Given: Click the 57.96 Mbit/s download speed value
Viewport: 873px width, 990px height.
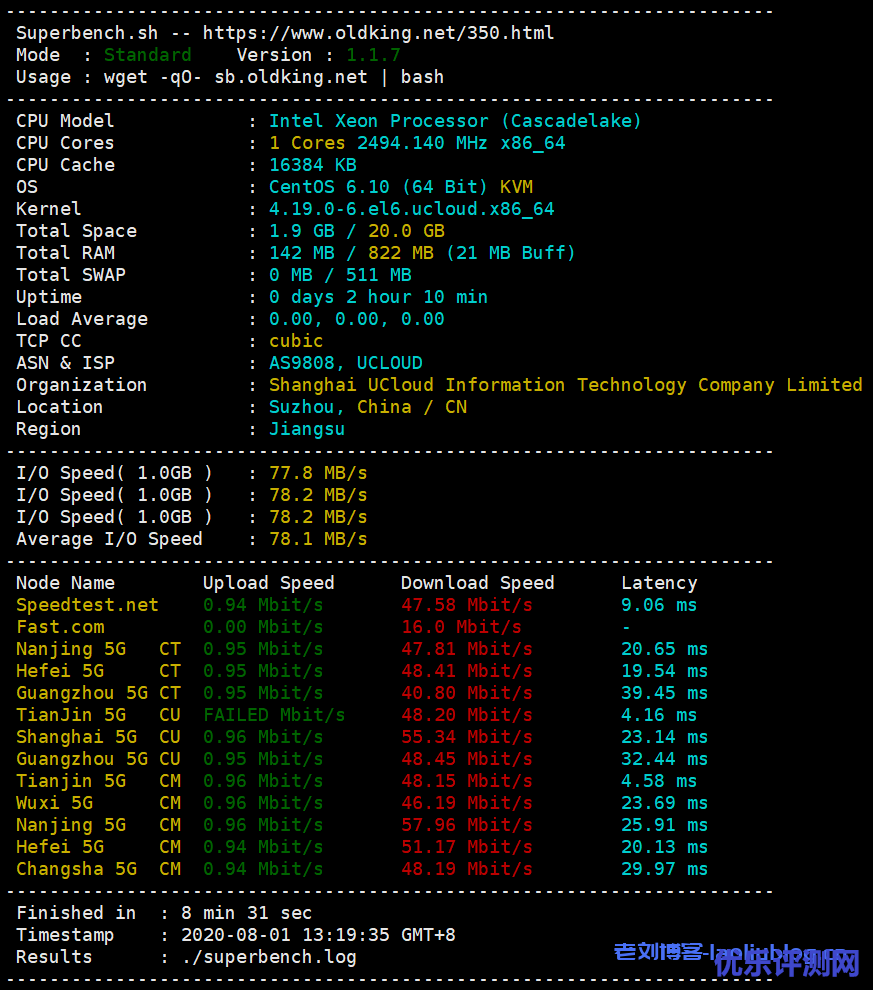Looking at the screenshot, I should point(466,825).
